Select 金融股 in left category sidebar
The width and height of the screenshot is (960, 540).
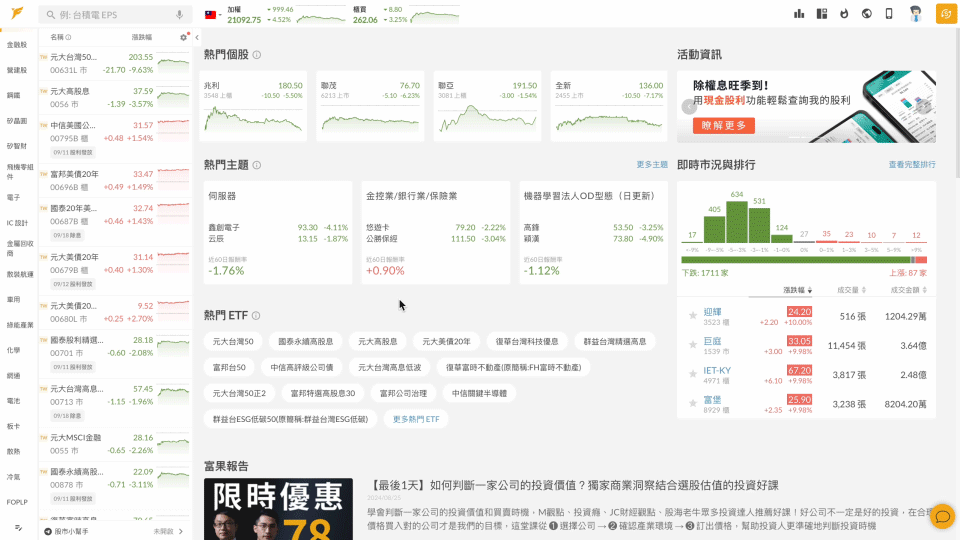pos(17,45)
